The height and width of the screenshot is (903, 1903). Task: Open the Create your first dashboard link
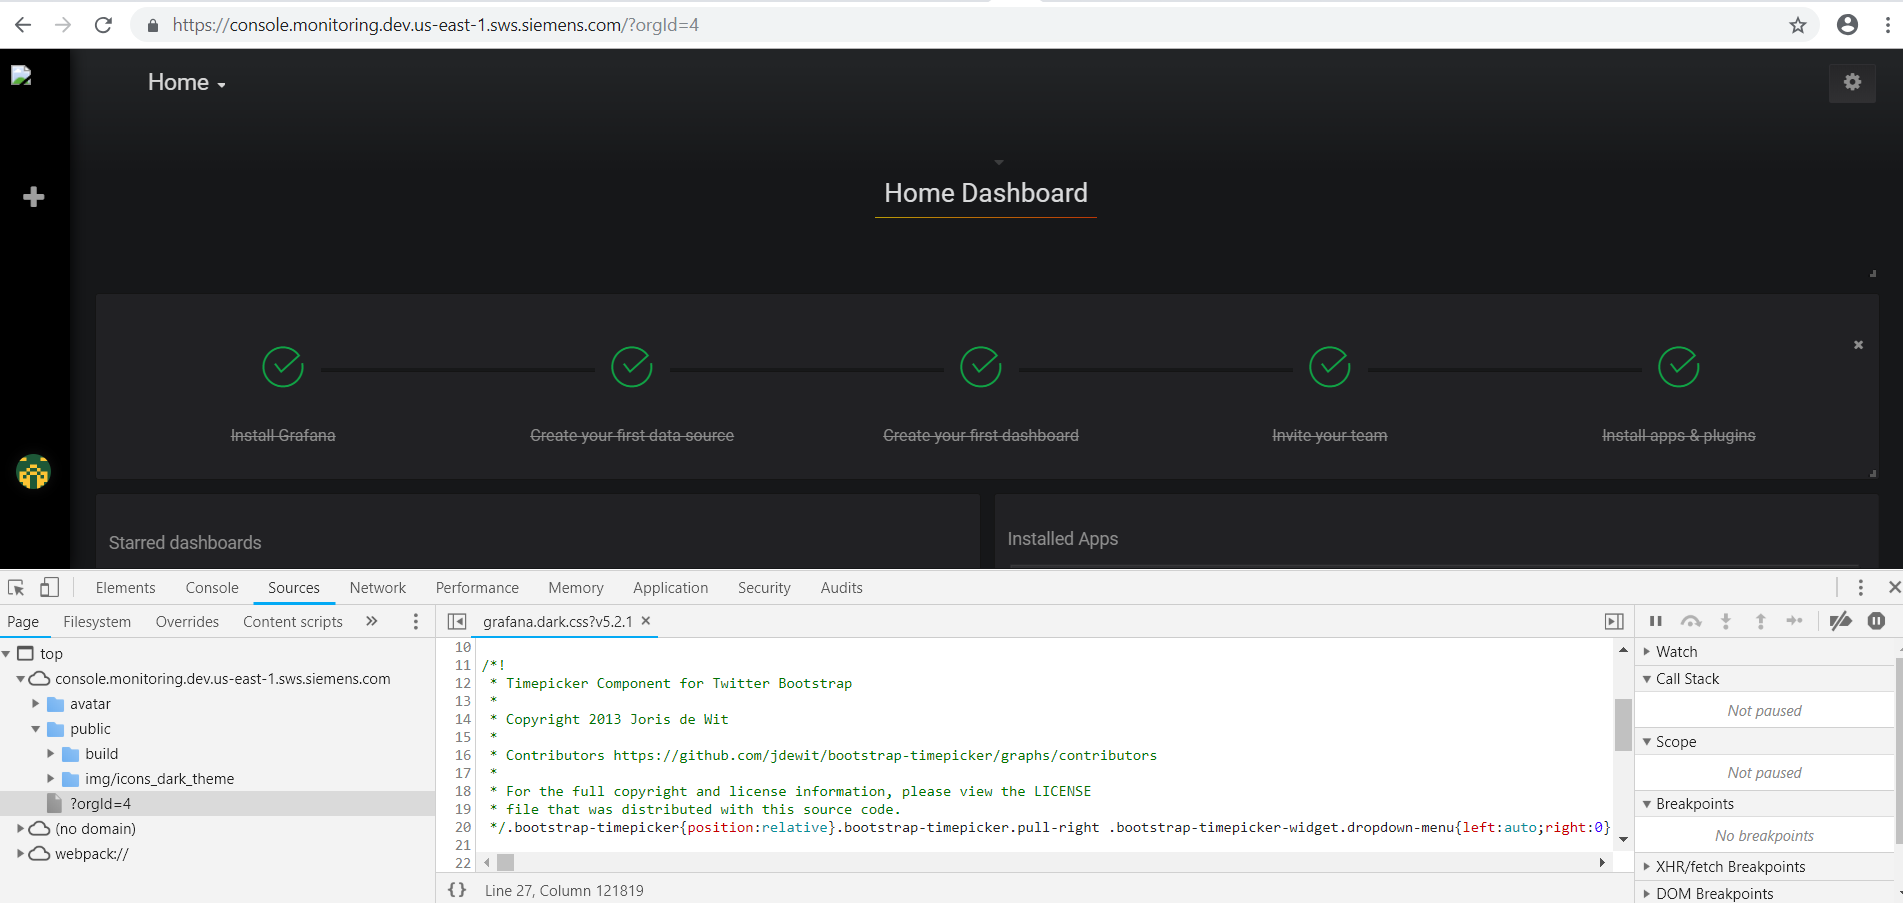coord(980,435)
